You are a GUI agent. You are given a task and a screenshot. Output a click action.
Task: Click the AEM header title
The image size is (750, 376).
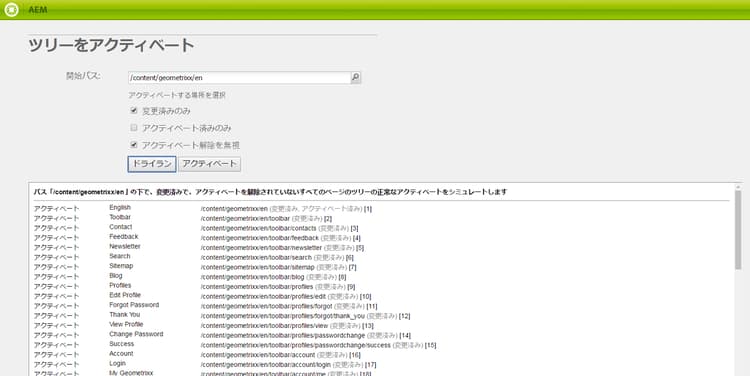coord(38,10)
